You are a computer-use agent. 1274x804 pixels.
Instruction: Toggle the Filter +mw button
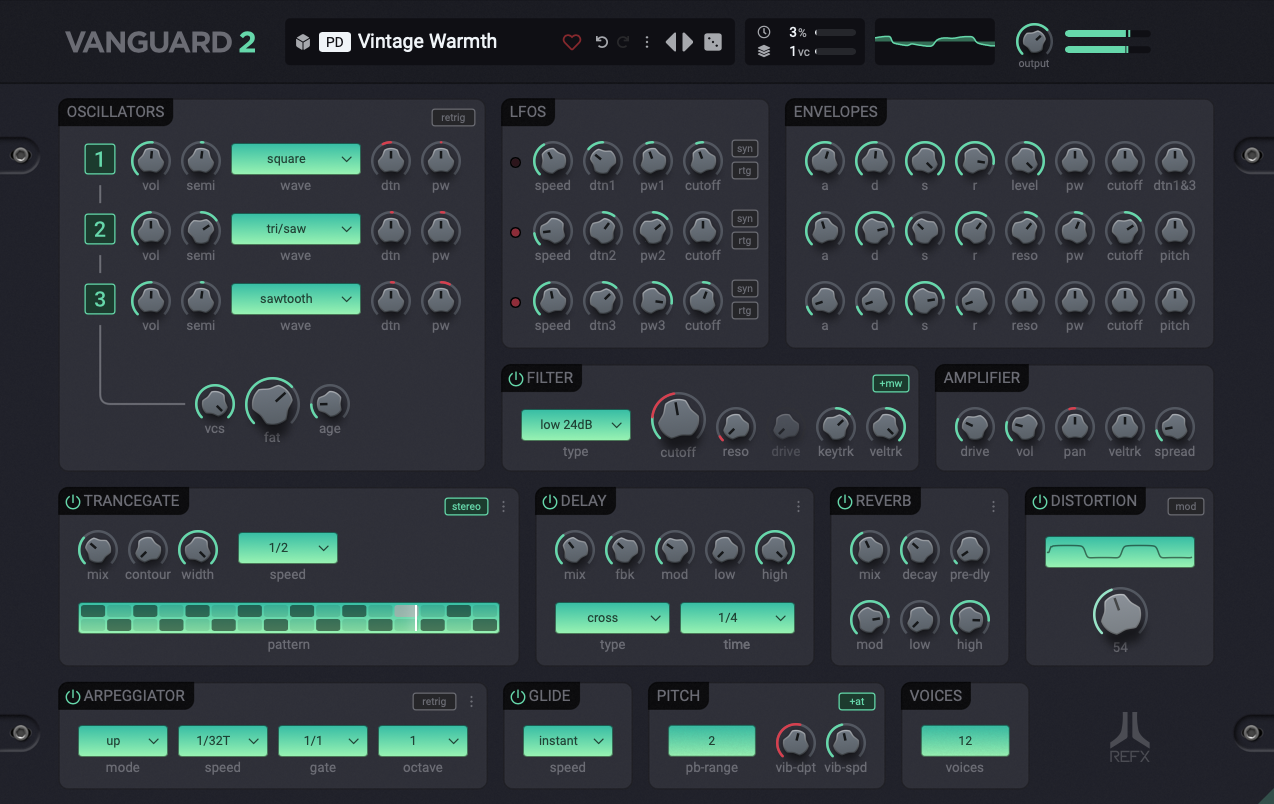point(890,383)
